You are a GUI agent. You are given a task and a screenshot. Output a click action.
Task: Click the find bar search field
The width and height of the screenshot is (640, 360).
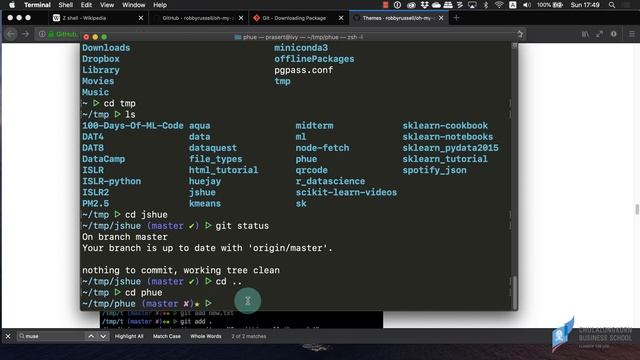[x=50, y=336]
